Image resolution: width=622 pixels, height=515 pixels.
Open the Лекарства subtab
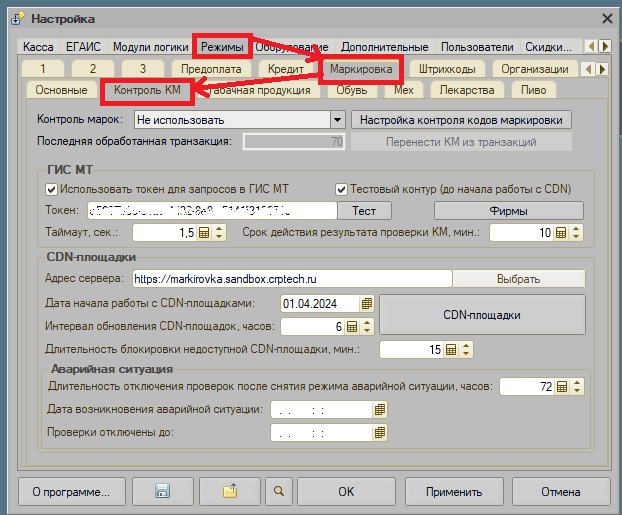467,90
